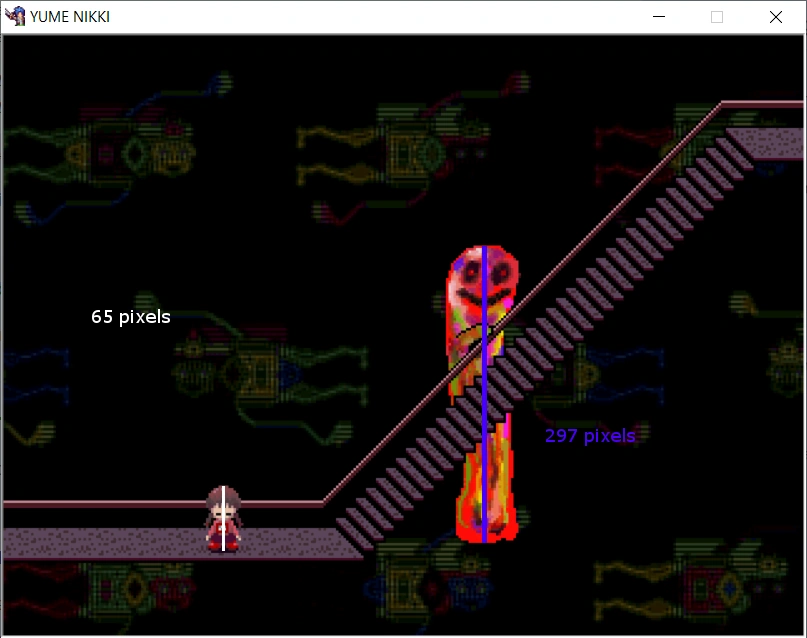Minimize the YUME NIKKI window
The width and height of the screenshot is (807, 638).
[x=659, y=17]
